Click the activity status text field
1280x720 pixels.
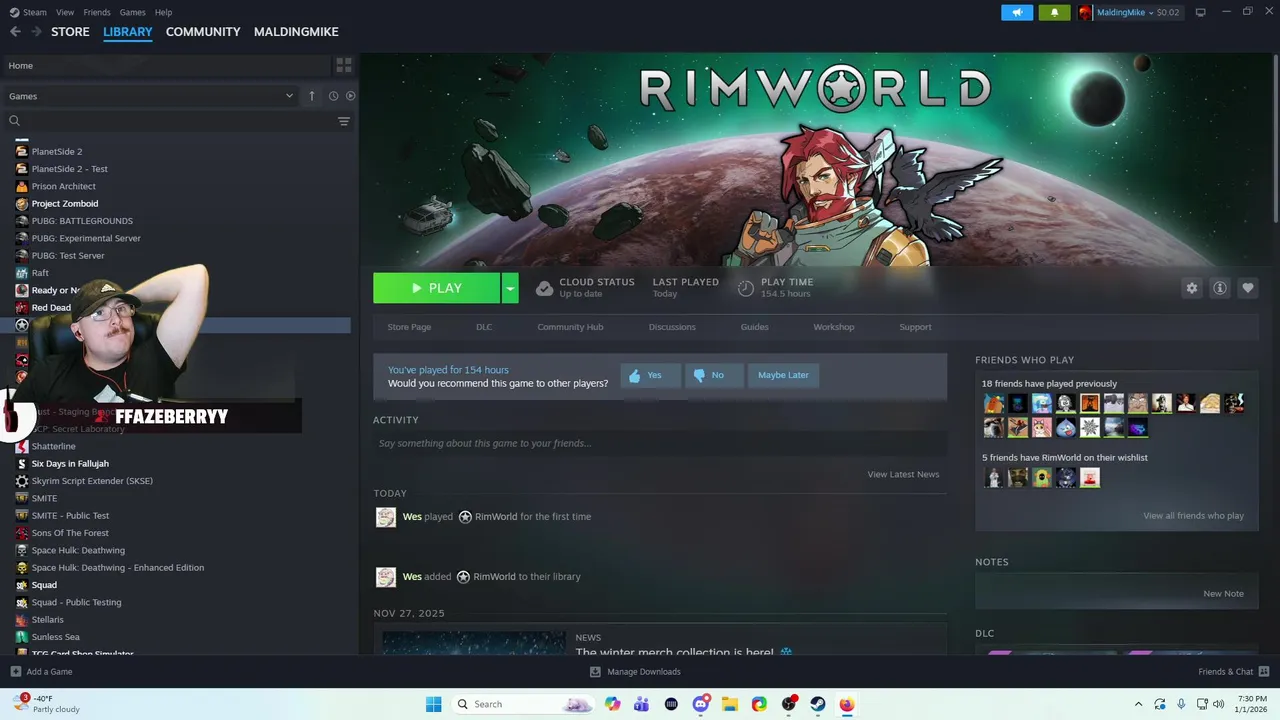pos(660,443)
